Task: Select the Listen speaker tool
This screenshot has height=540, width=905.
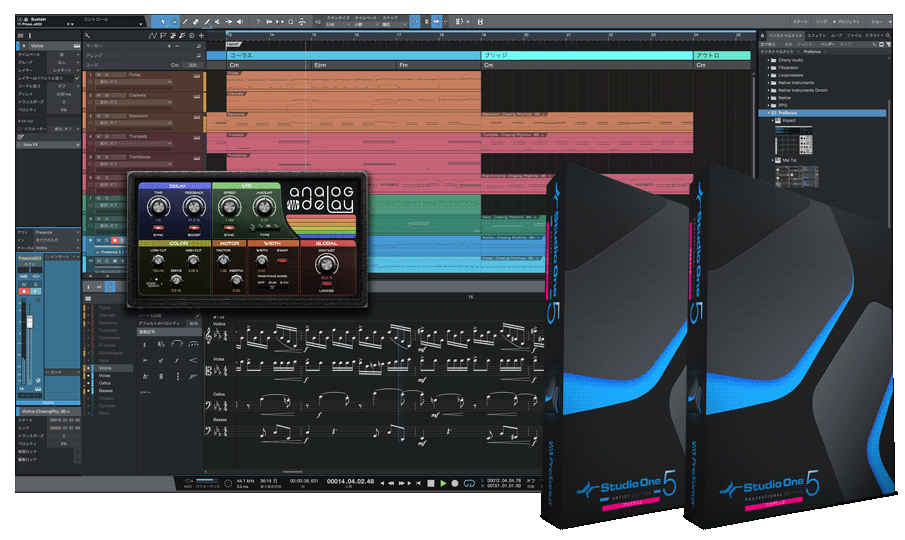Action: click(240, 22)
